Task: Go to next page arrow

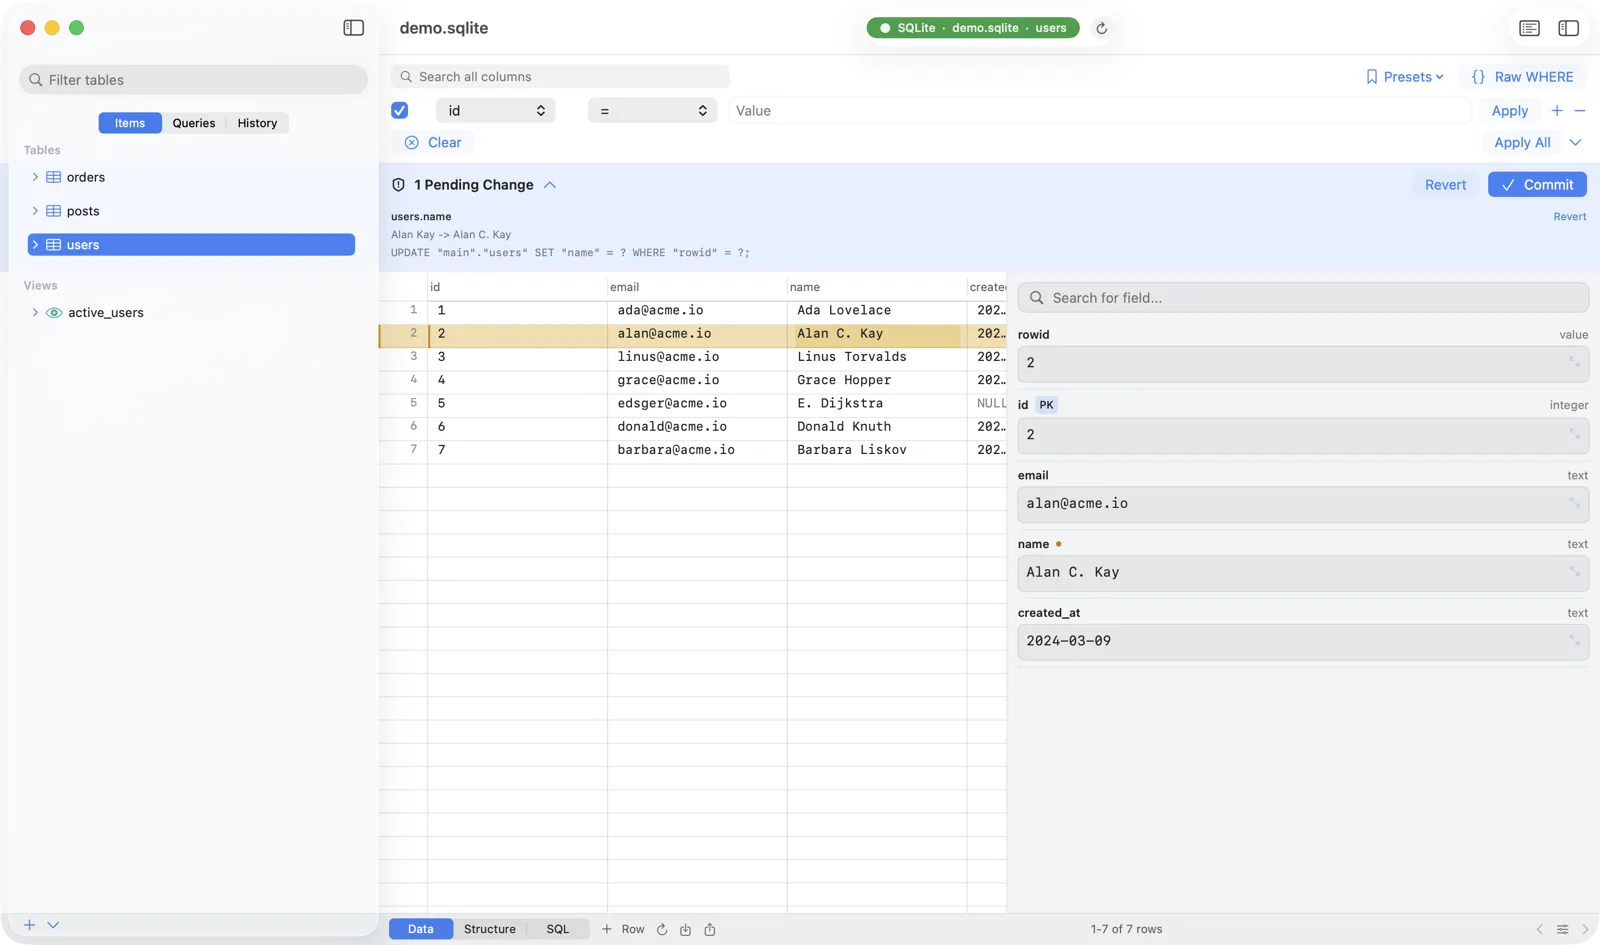Action: tap(1585, 929)
